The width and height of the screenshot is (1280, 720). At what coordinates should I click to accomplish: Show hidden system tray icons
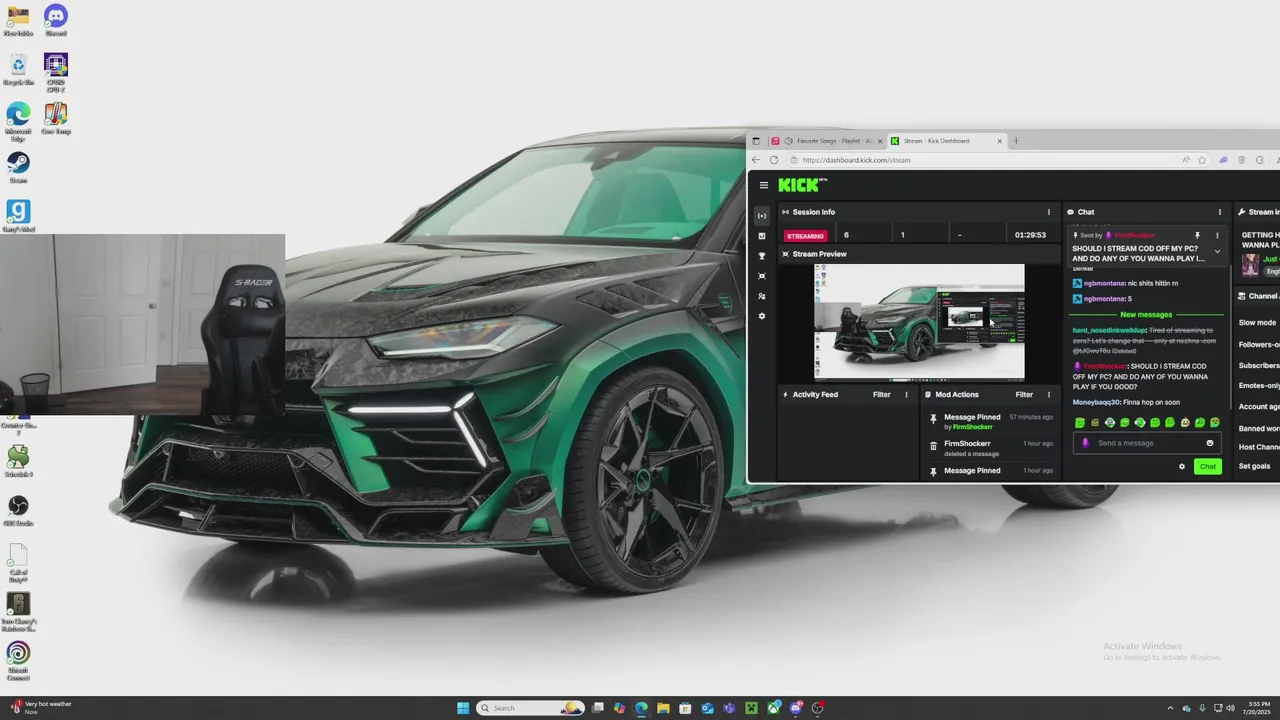[1170, 708]
